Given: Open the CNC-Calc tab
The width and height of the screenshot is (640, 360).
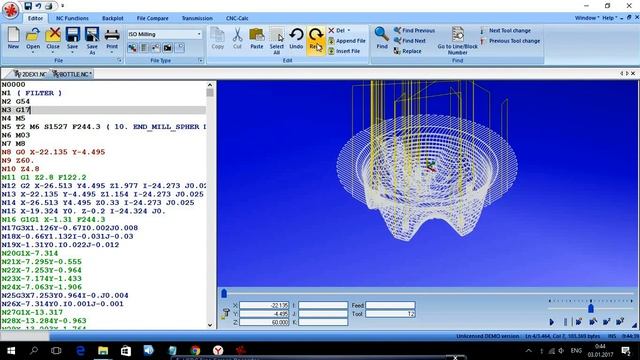Looking at the screenshot, I should pyautogui.click(x=237, y=18).
